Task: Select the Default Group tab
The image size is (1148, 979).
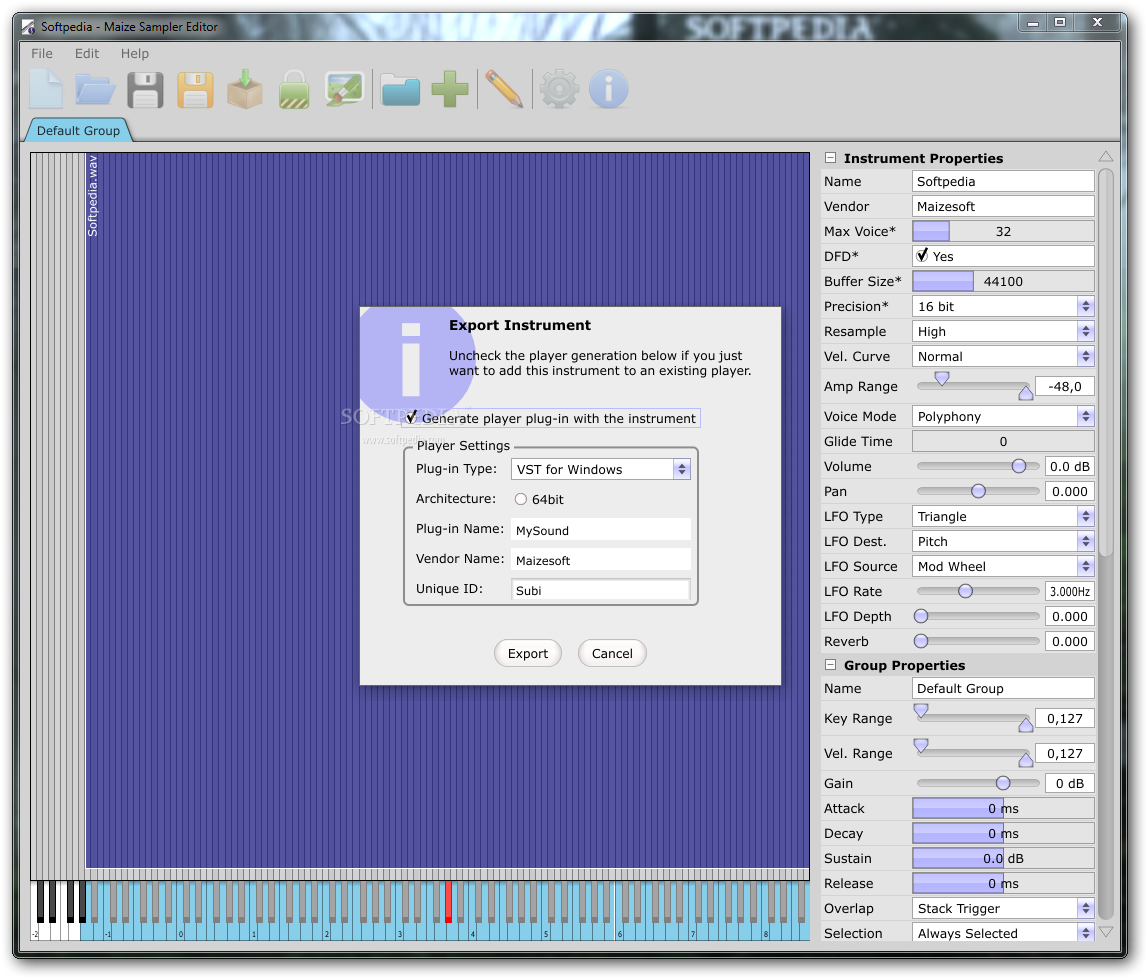Action: pyautogui.click(x=78, y=130)
